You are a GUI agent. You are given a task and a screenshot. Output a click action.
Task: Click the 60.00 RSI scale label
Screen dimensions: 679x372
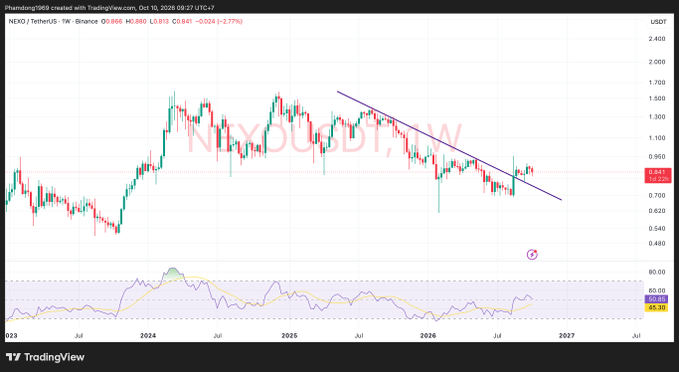pos(657,291)
